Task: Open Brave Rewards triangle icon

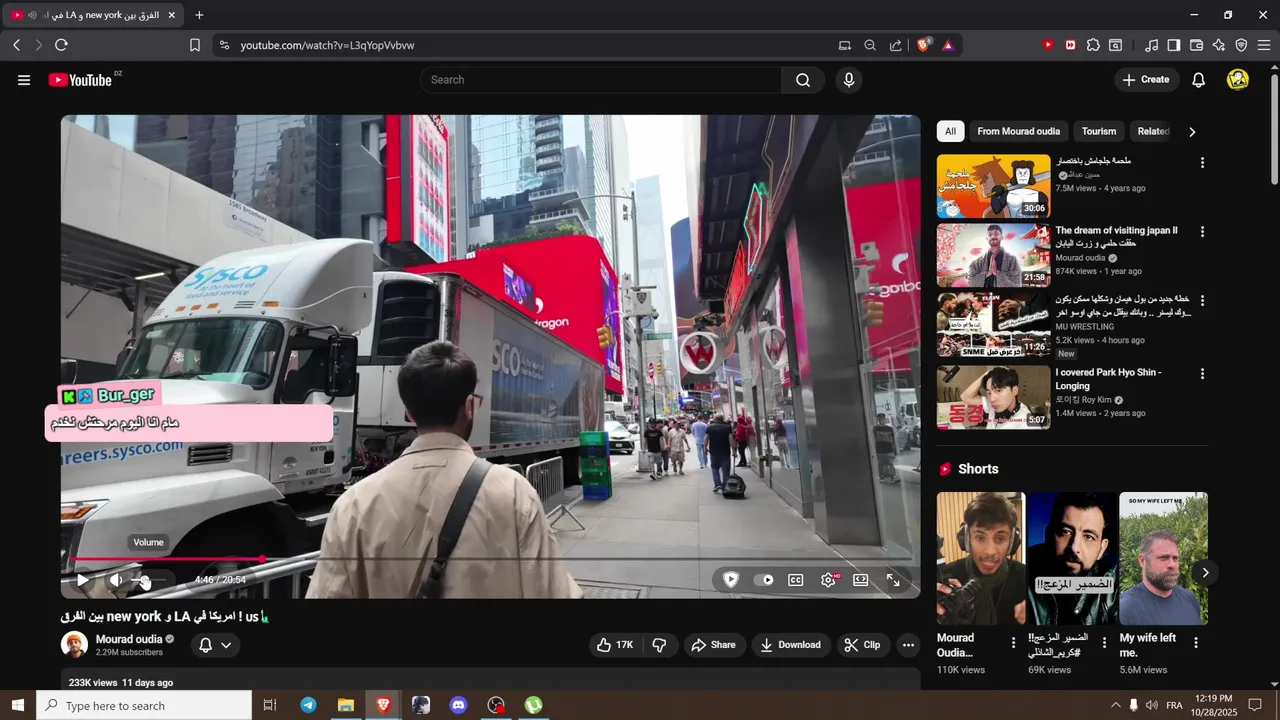Action: click(x=947, y=45)
